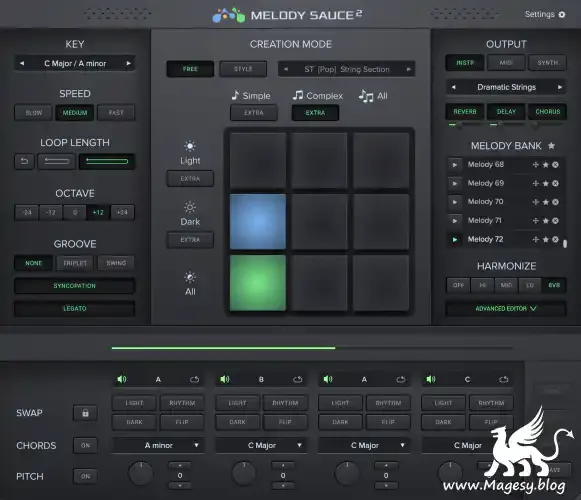Play Melody 71

[455, 221]
